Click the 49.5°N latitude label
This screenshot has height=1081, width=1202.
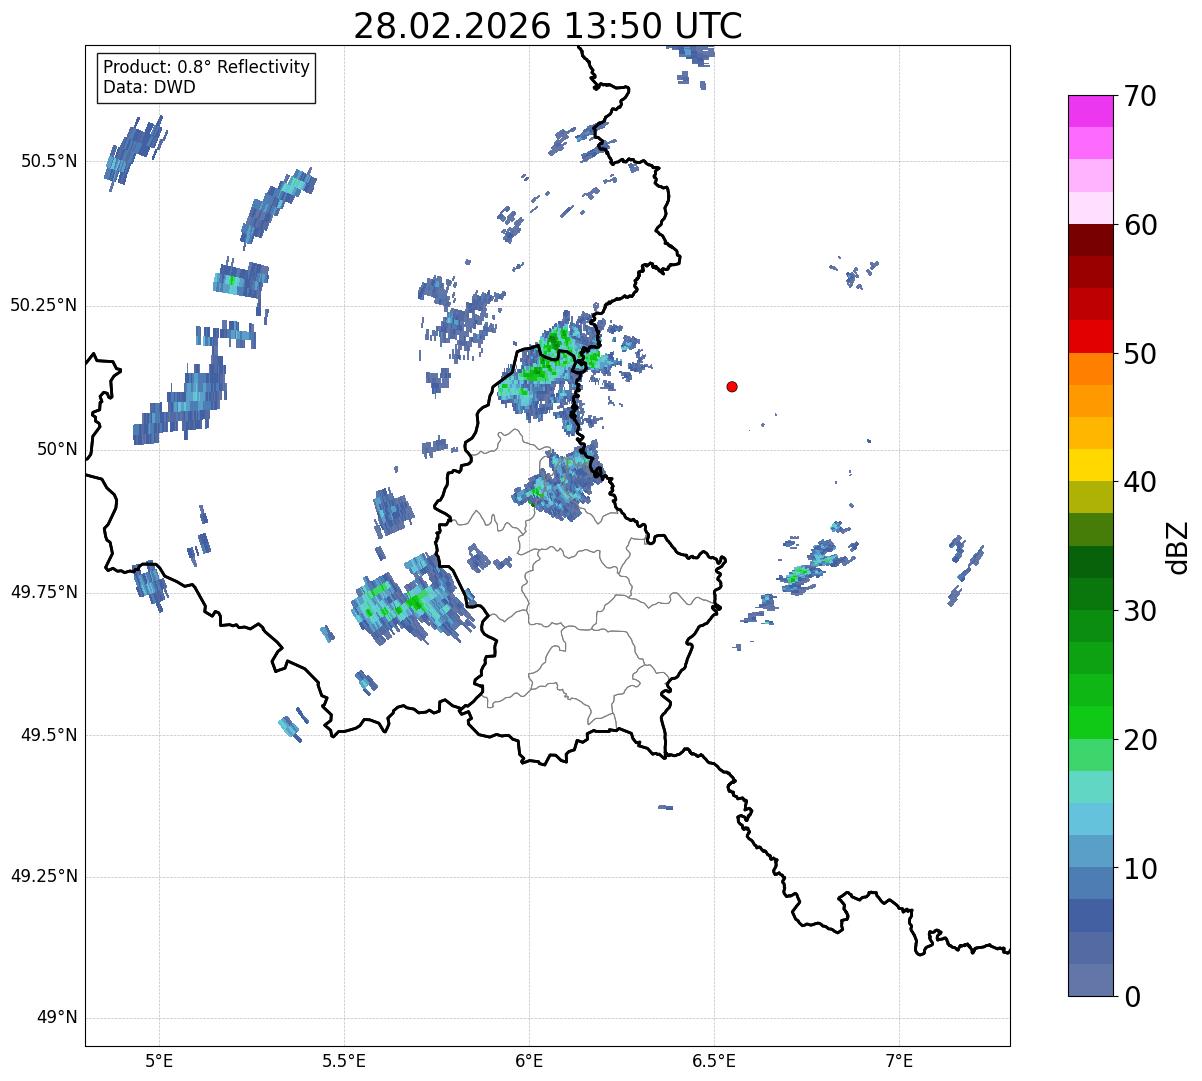[49, 735]
